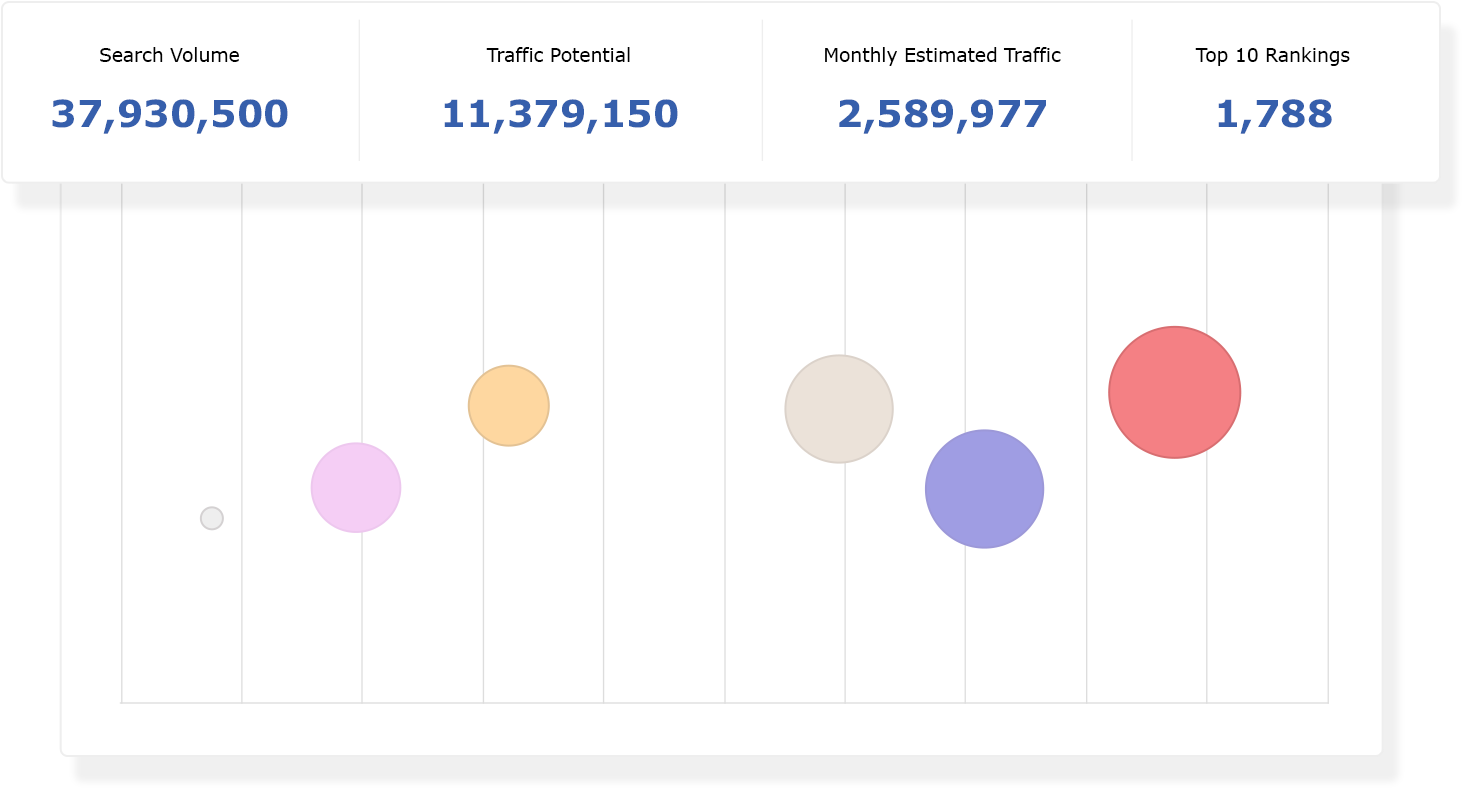1462x788 pixels.
Task: Click the purple bubble in the chart
Action: pos(984,489)
